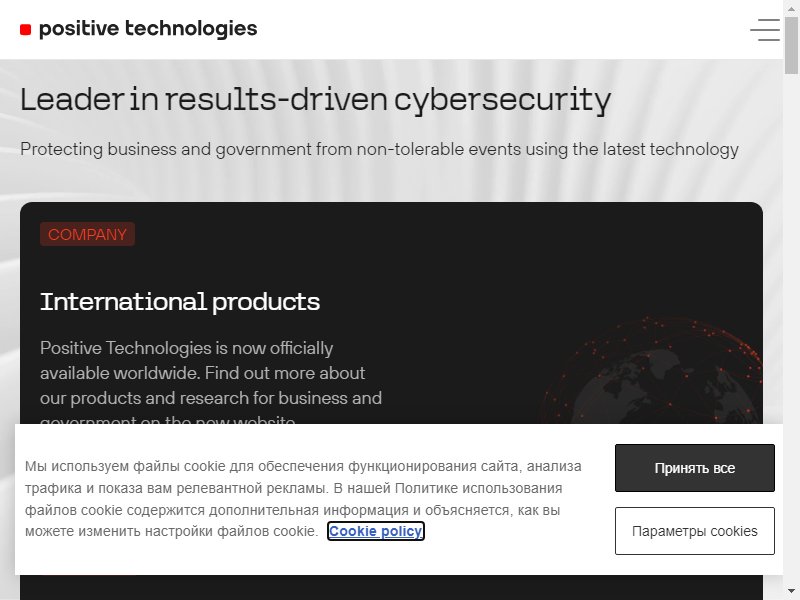Click the vertical scrollbar thumb
This screenshot has height=600, width=800.
[x=791, y=45]
